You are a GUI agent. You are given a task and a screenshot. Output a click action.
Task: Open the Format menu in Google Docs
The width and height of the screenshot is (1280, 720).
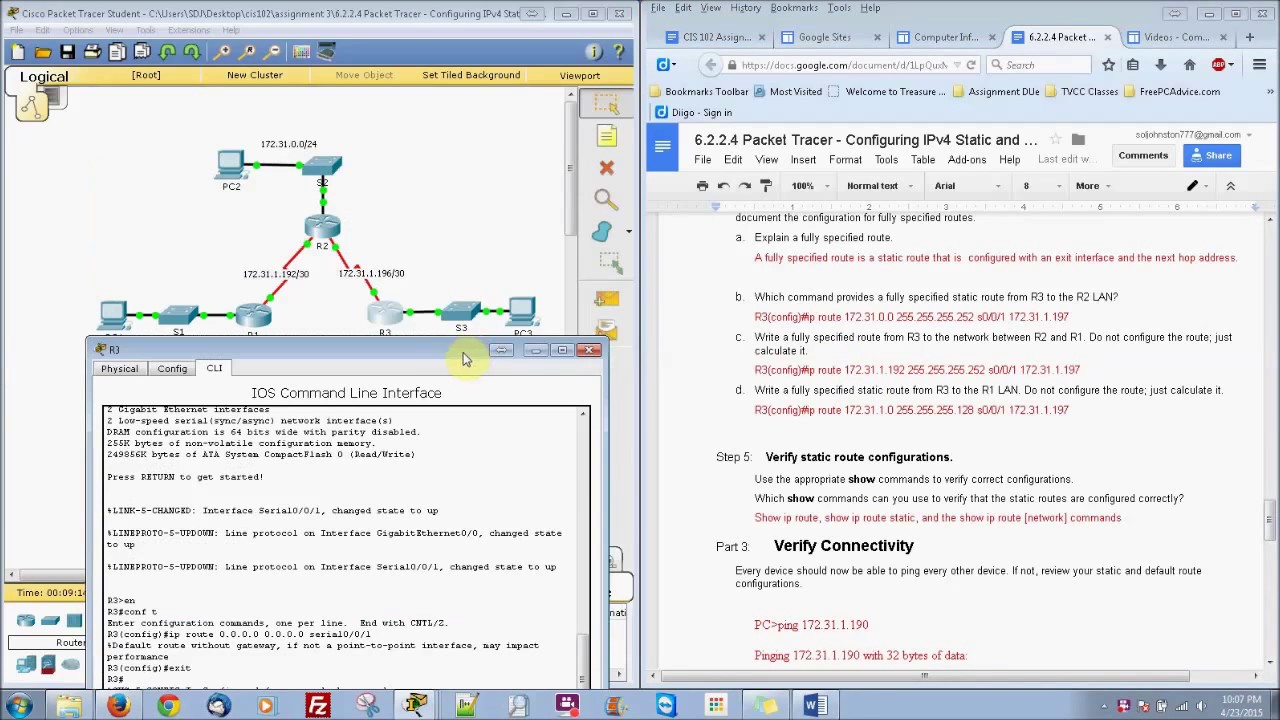845,160
